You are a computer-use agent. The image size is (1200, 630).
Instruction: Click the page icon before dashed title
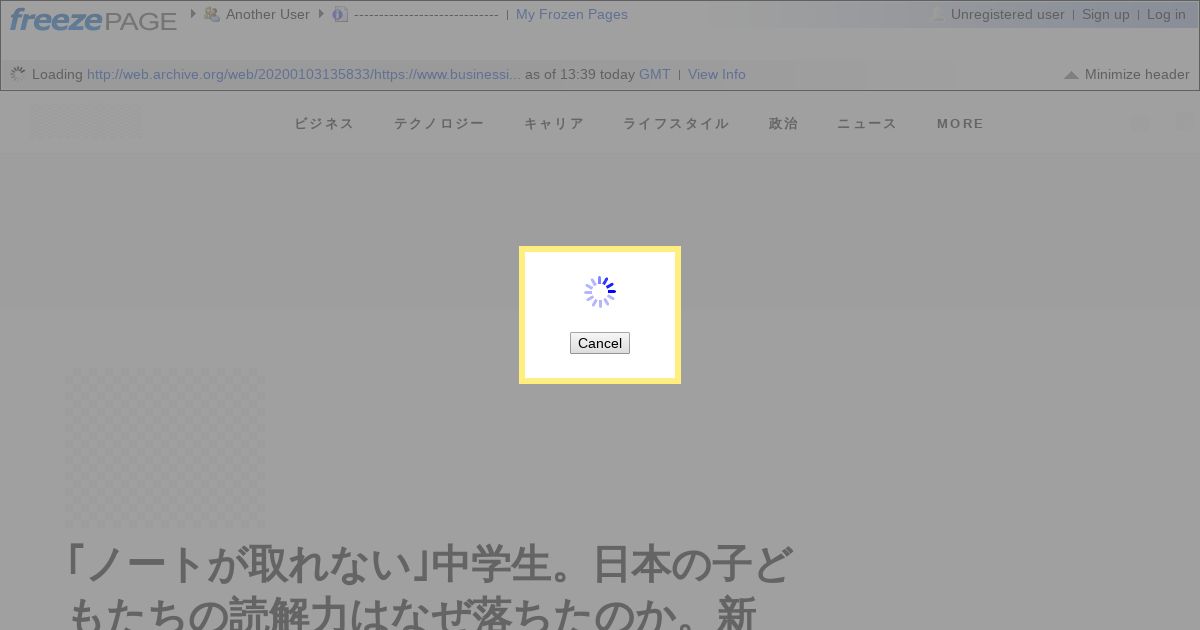[x=340, y=14]
